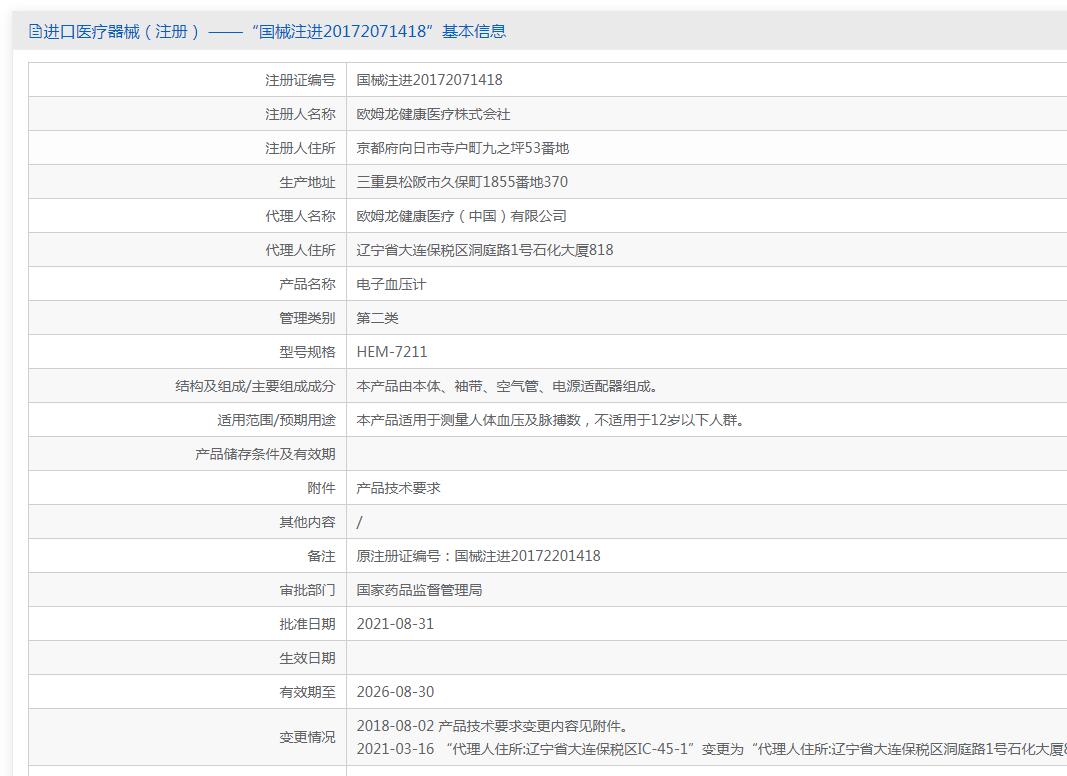Image resolution: width=1067 pixels, height=776 pixels.
Task: Click the 代理人名称 label
Action: (300, 216)
